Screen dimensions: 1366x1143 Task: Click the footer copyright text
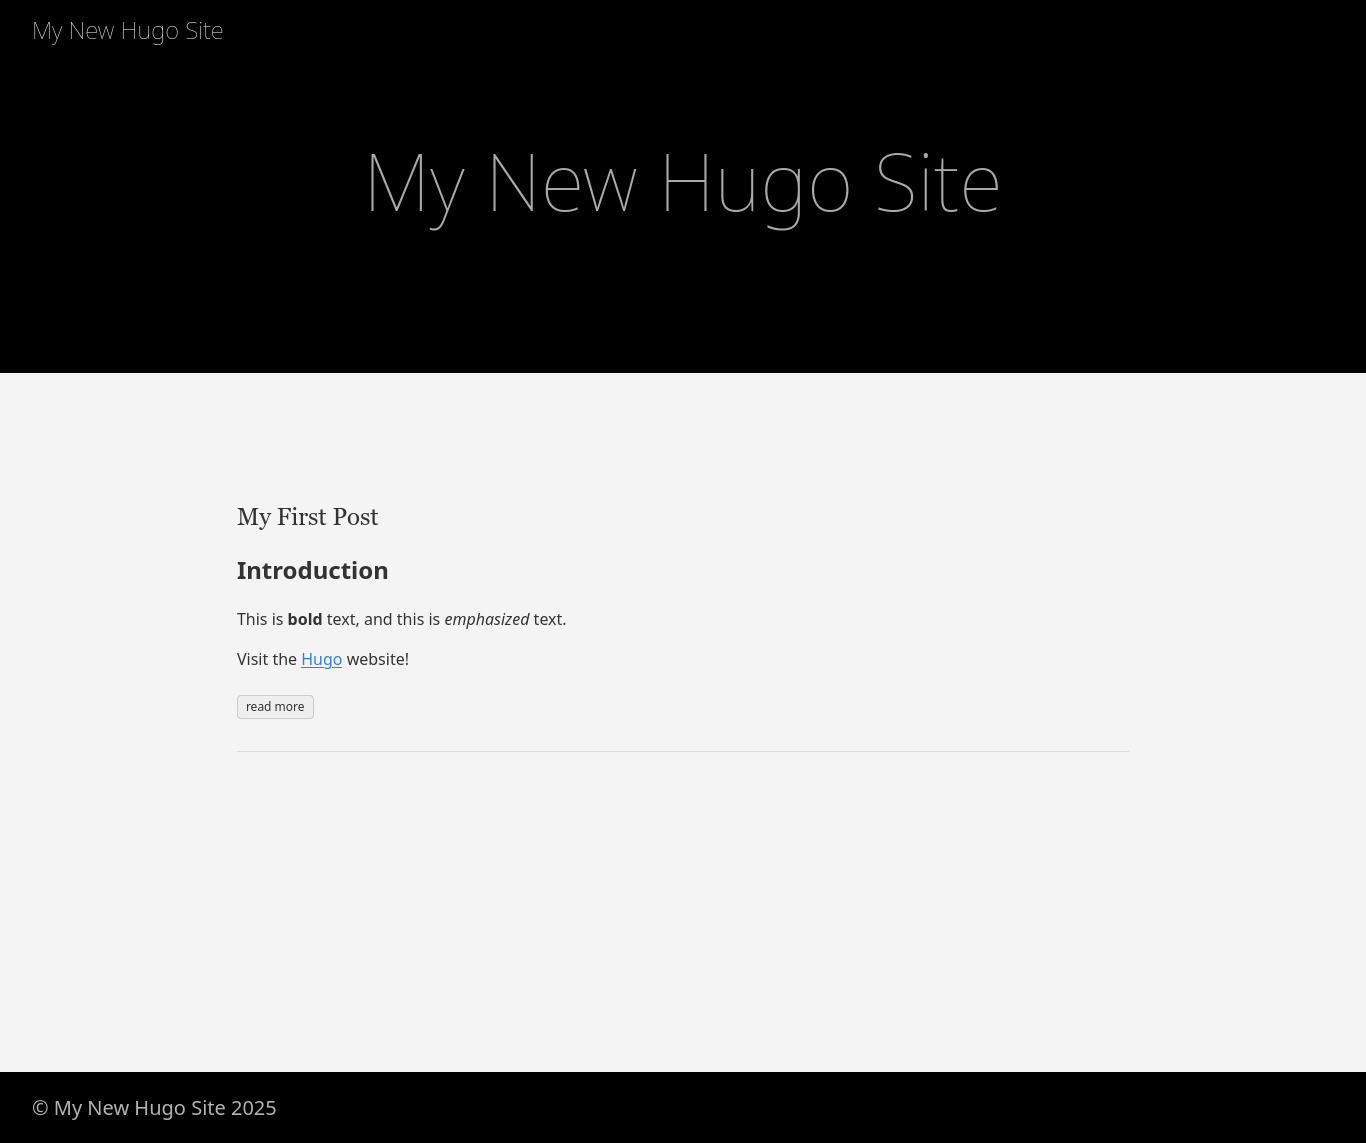tap(154, 1107)
